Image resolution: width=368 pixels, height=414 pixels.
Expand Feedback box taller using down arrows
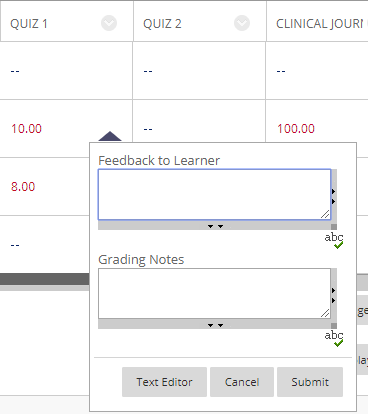click(x=215, y=226)
